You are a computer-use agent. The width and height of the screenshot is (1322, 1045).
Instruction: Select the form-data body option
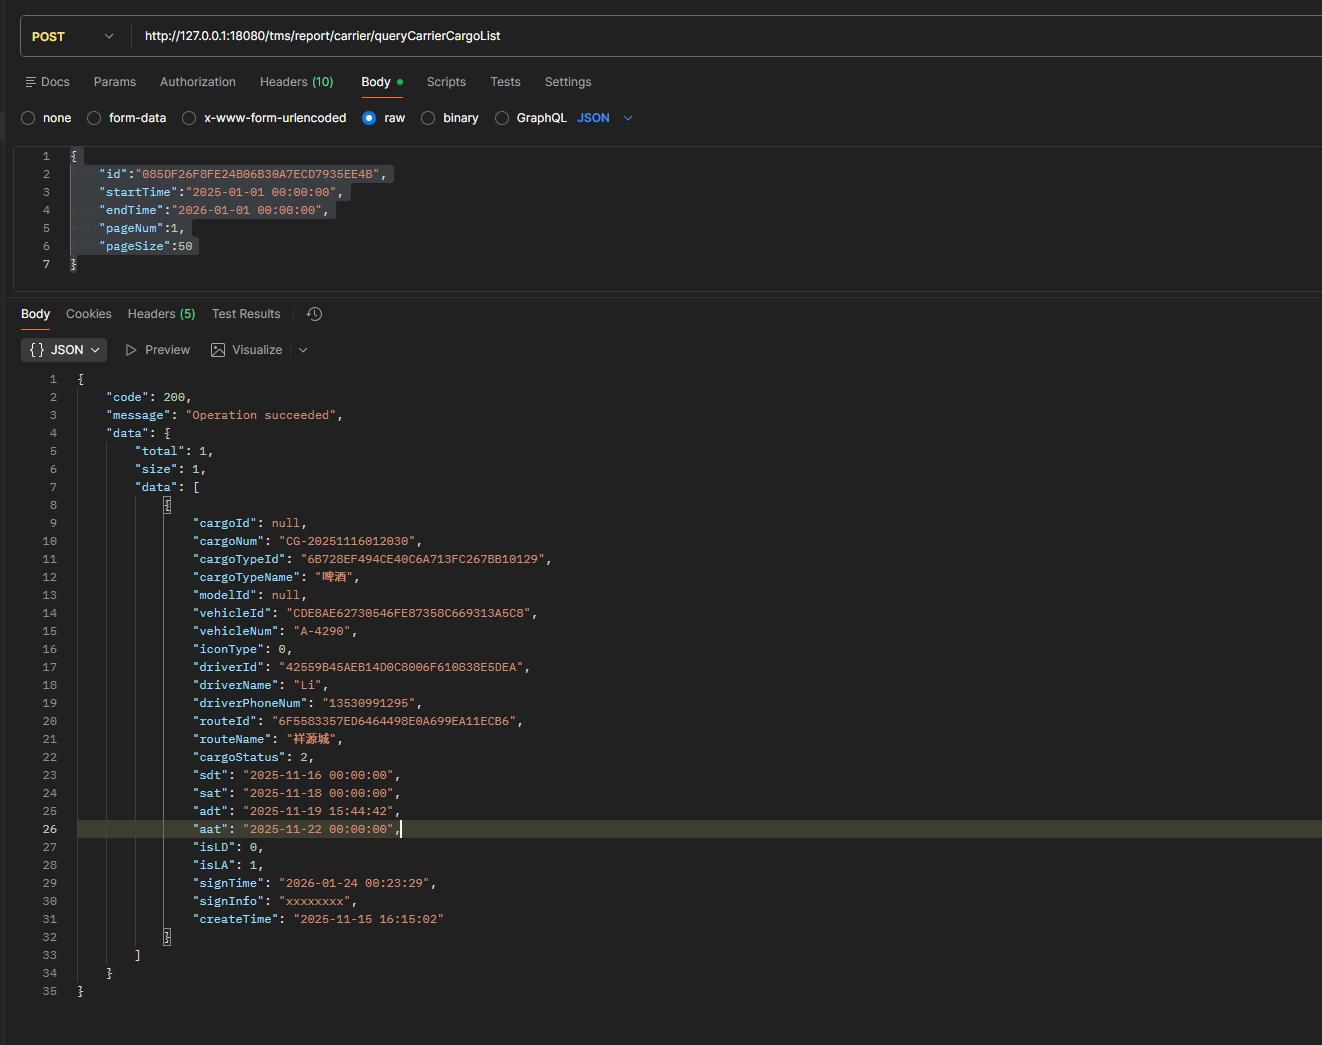point(94,118)
